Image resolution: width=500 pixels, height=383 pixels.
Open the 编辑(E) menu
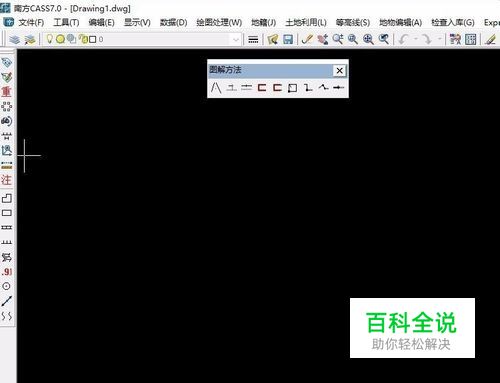tap(101, 22)
